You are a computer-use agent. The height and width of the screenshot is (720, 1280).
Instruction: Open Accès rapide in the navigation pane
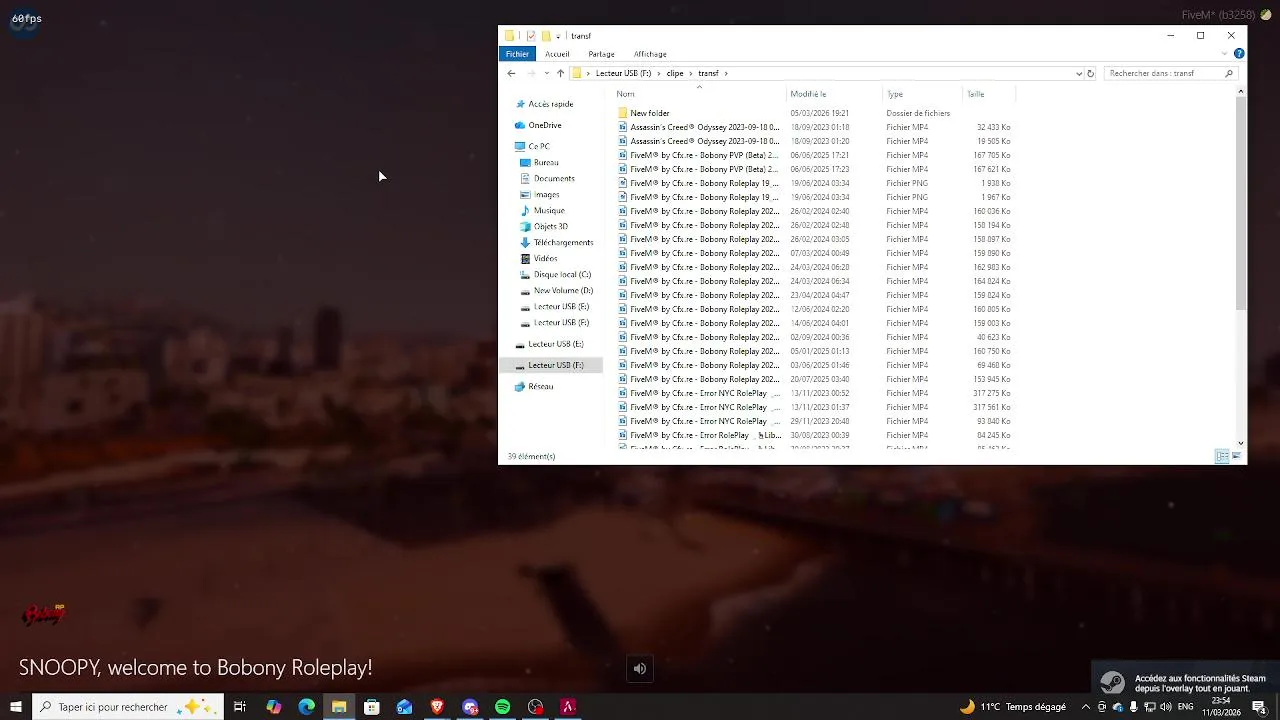[x=544, y=104]
